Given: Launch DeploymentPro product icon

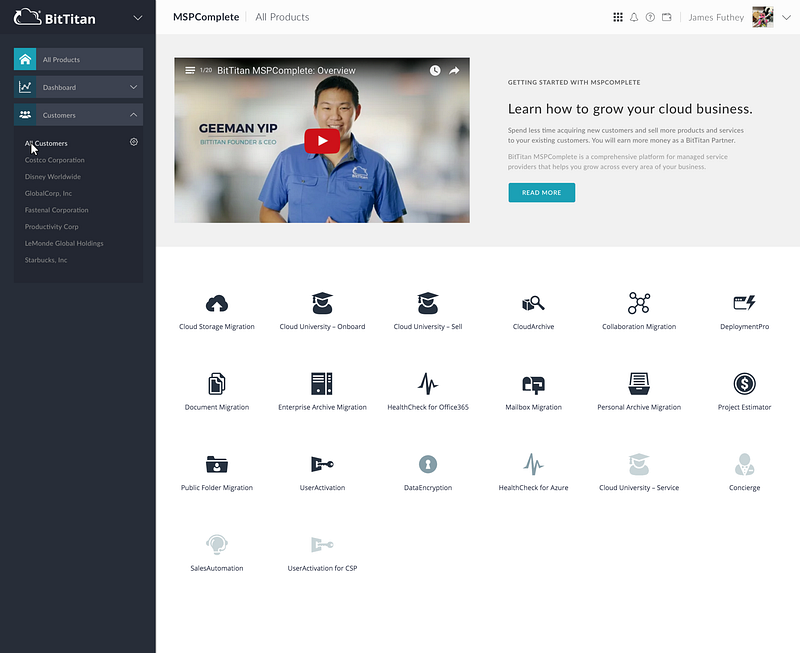Looking at the screenshot, I should click(744, 303).
